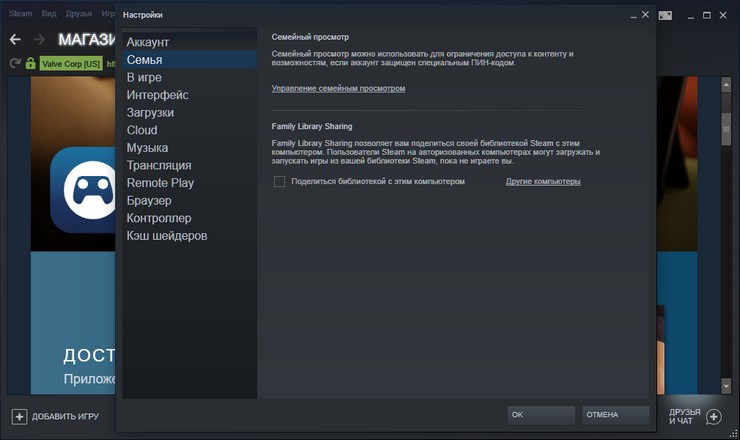Confirm settings with OK button

[x=541, y=415]
